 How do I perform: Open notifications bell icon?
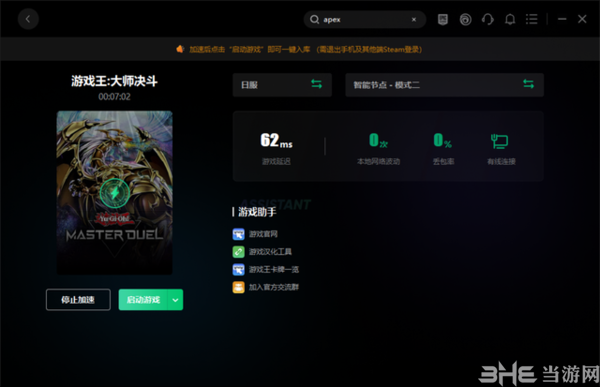click(510, 19)
